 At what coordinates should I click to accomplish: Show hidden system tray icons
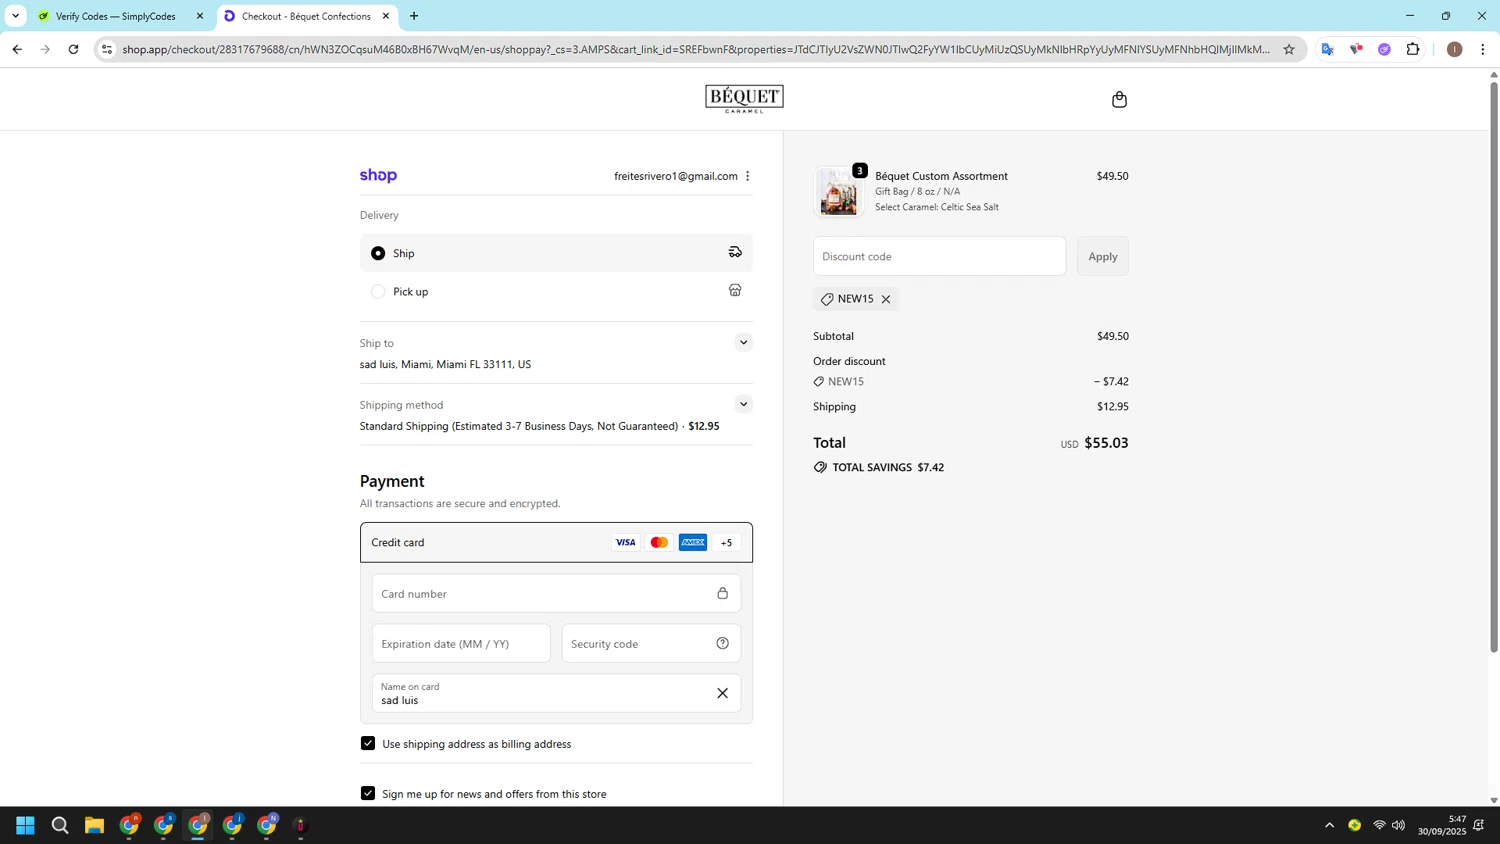coord(1329,825)
